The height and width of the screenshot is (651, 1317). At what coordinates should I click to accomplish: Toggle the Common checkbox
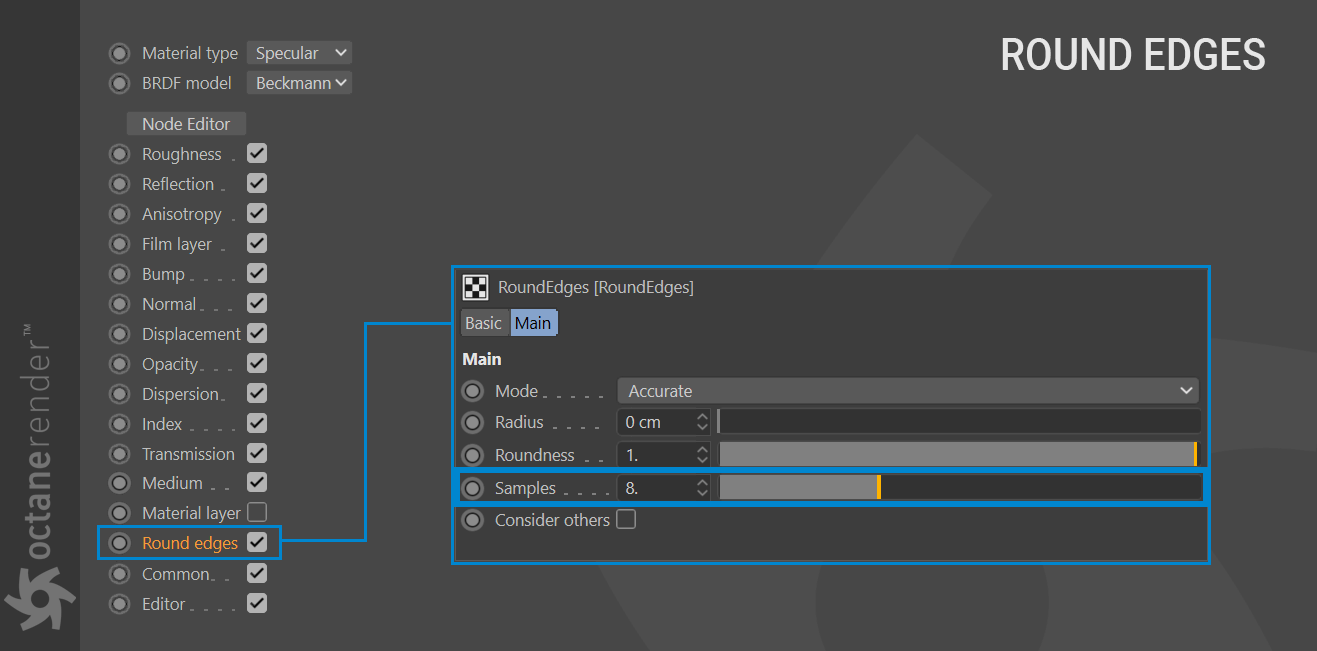[x=257, y=574]
